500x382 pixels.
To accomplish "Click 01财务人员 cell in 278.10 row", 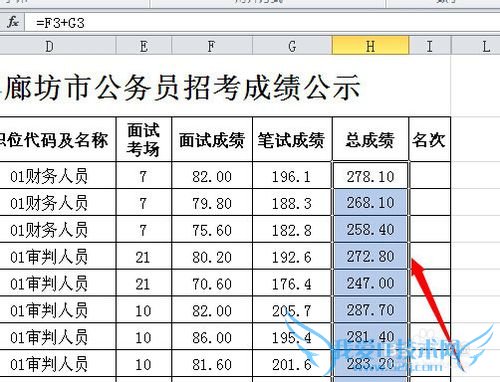I will pos(58,176).
